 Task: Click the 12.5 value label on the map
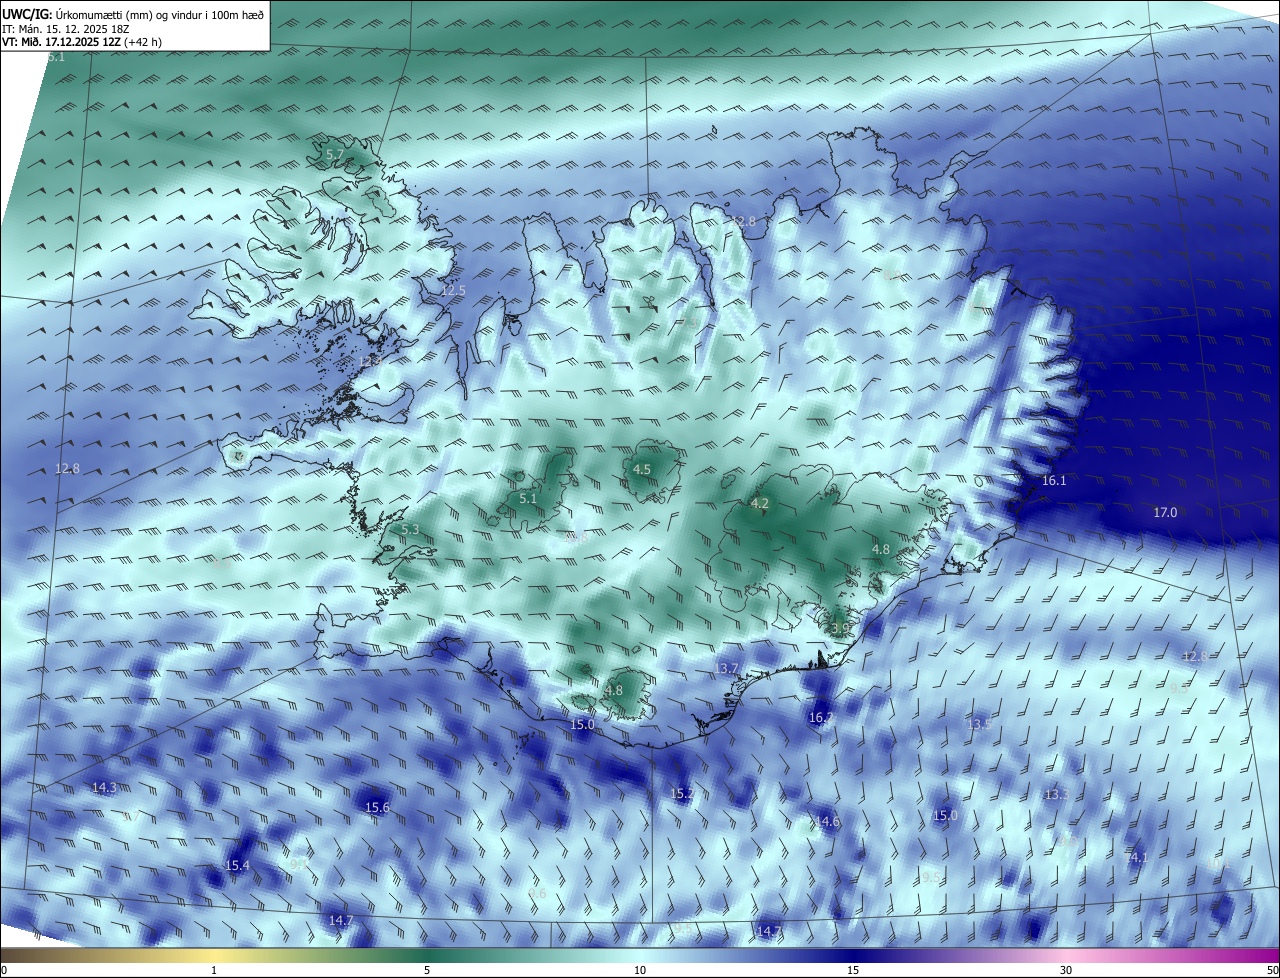point(454,290)
